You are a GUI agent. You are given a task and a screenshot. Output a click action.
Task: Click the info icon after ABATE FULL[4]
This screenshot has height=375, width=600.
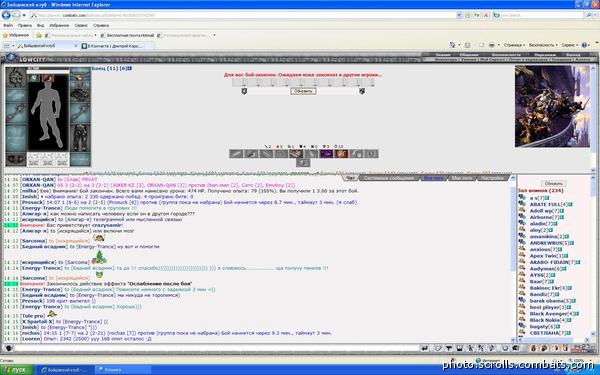570,204
